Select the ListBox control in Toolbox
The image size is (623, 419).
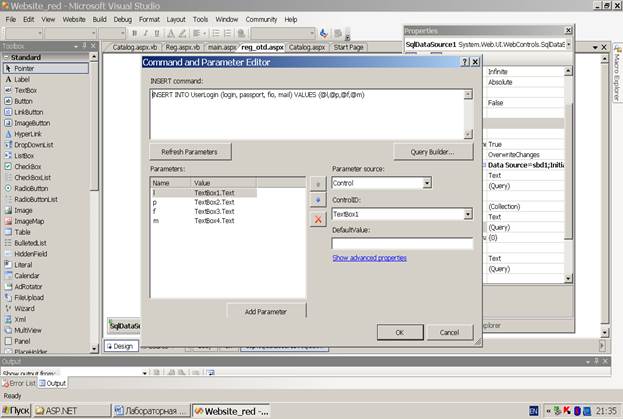pos(45,156)
